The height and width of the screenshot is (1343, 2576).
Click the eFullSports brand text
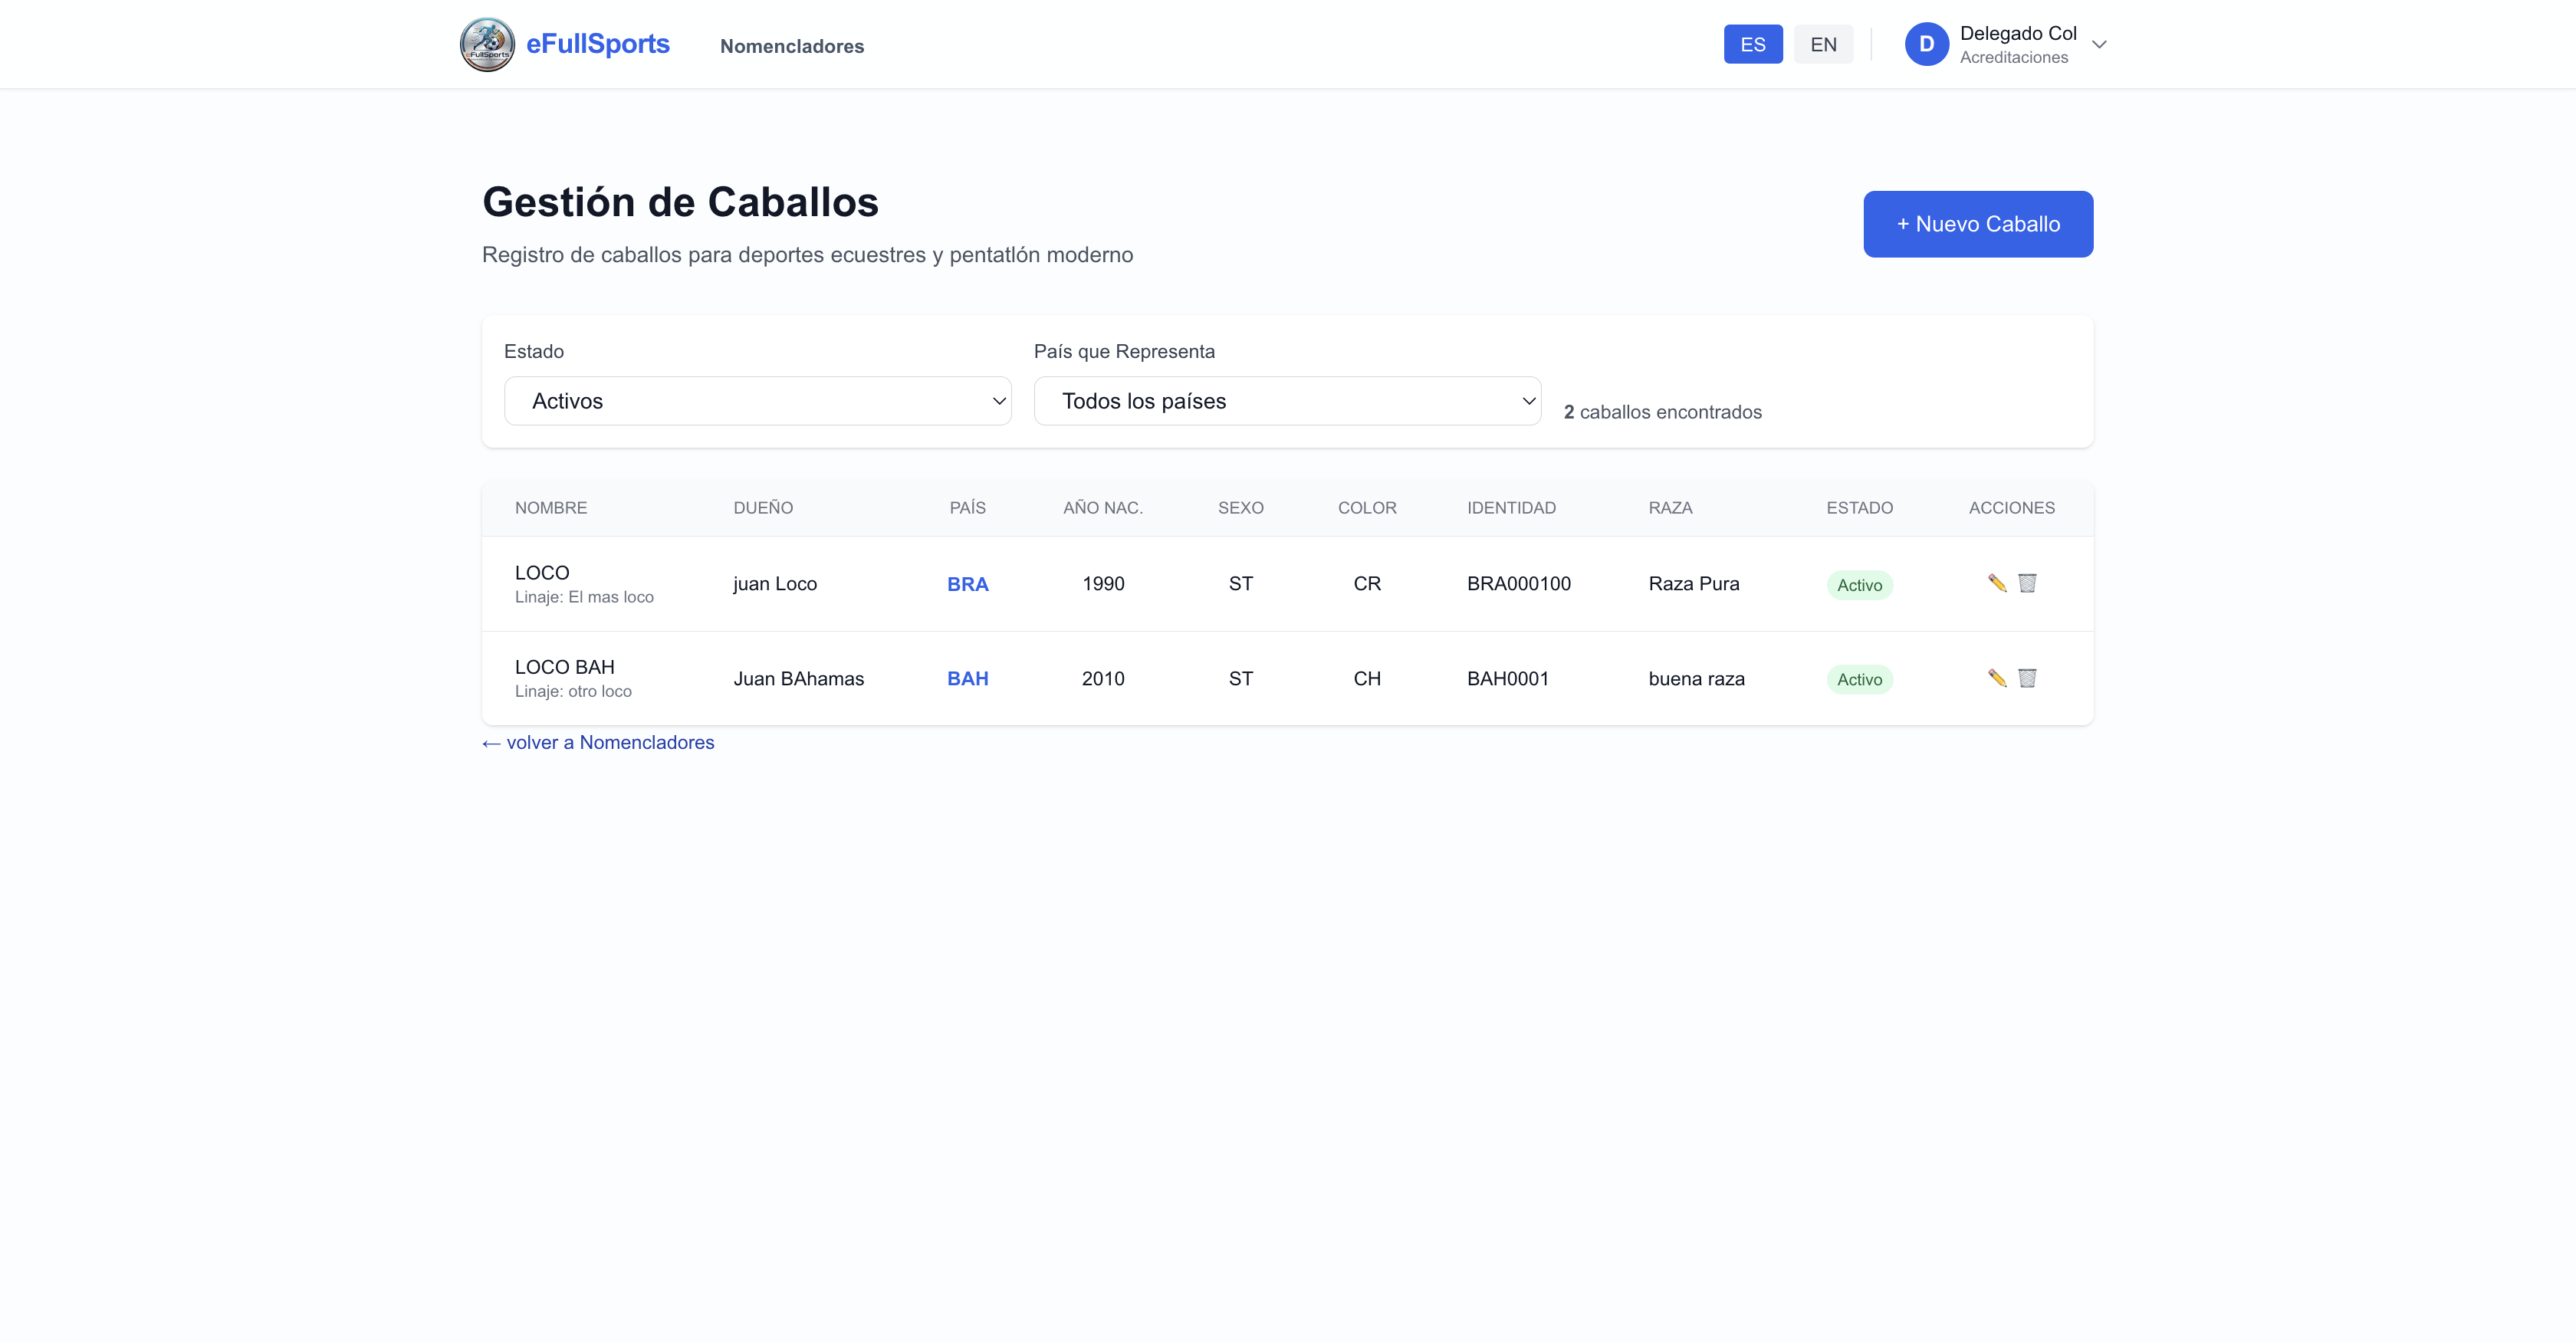(597, 44)
